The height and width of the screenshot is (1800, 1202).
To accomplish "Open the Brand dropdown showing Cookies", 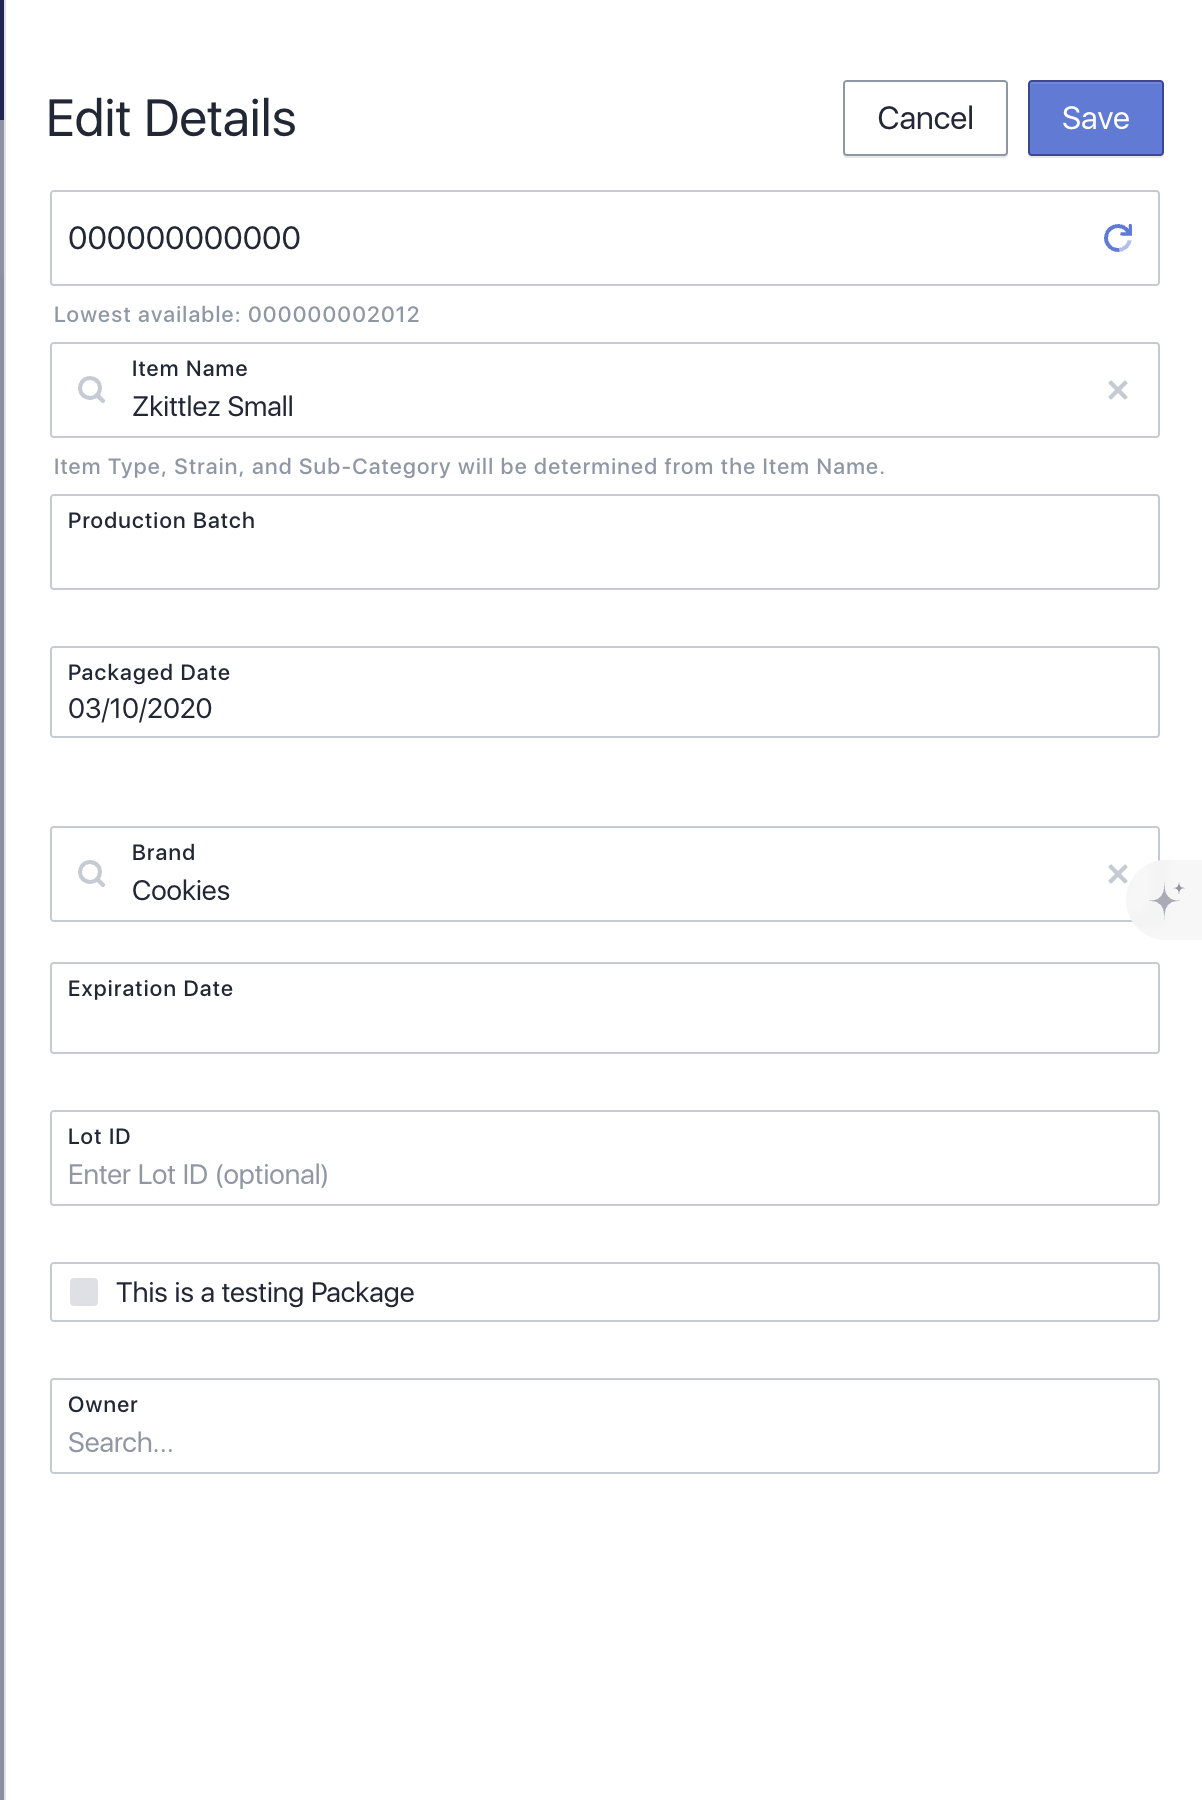I will coord(605,874).
